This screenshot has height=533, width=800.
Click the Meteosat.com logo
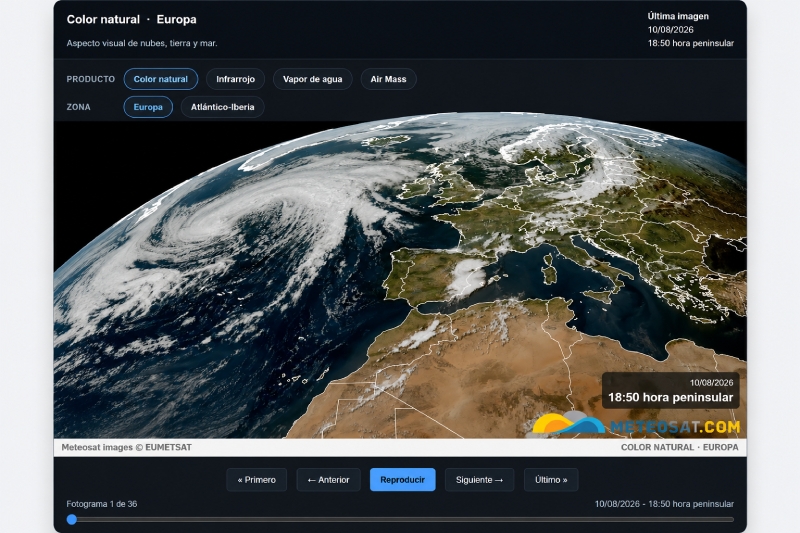636,424
